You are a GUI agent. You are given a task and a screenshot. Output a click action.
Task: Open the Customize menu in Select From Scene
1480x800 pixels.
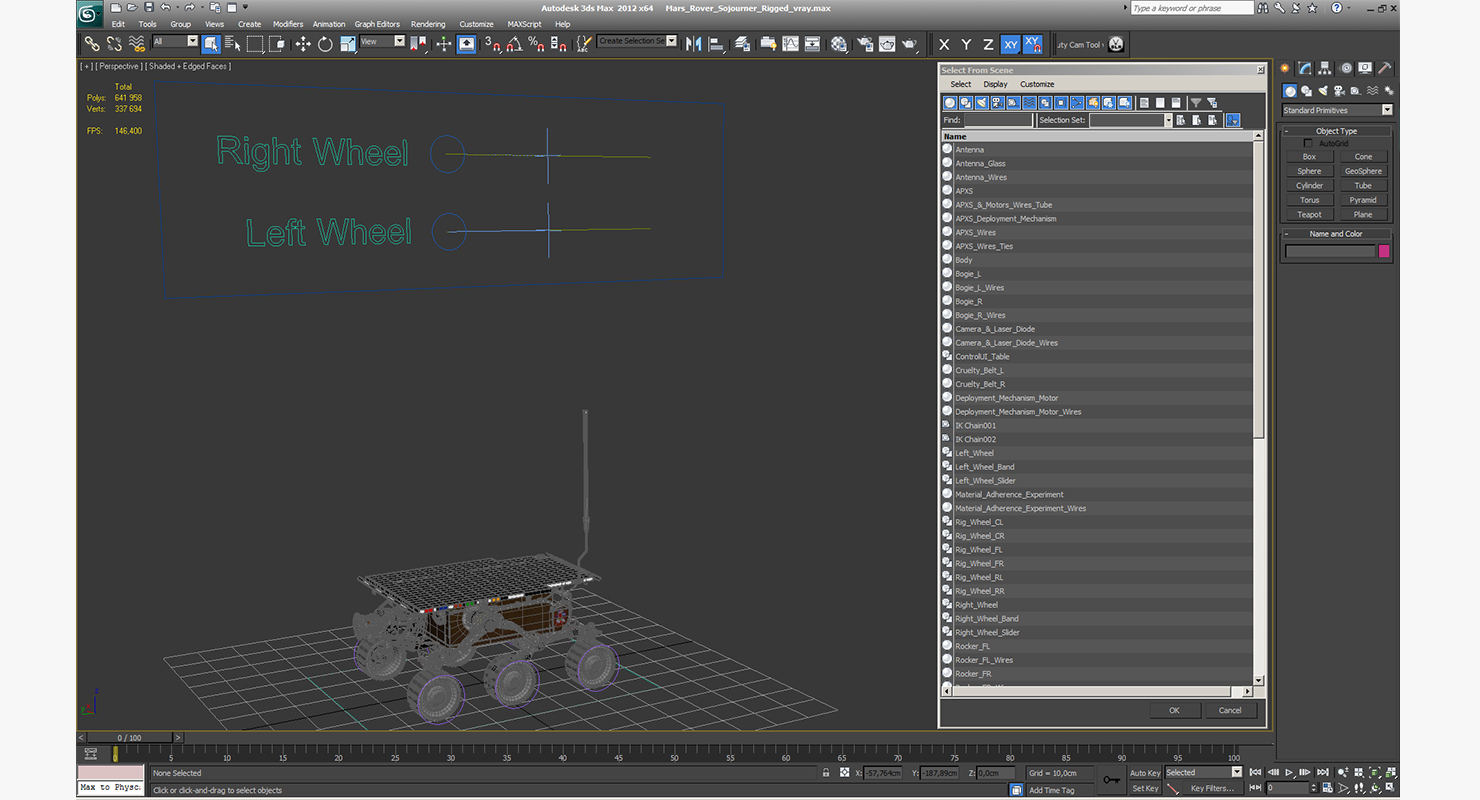click(1037, 84)
